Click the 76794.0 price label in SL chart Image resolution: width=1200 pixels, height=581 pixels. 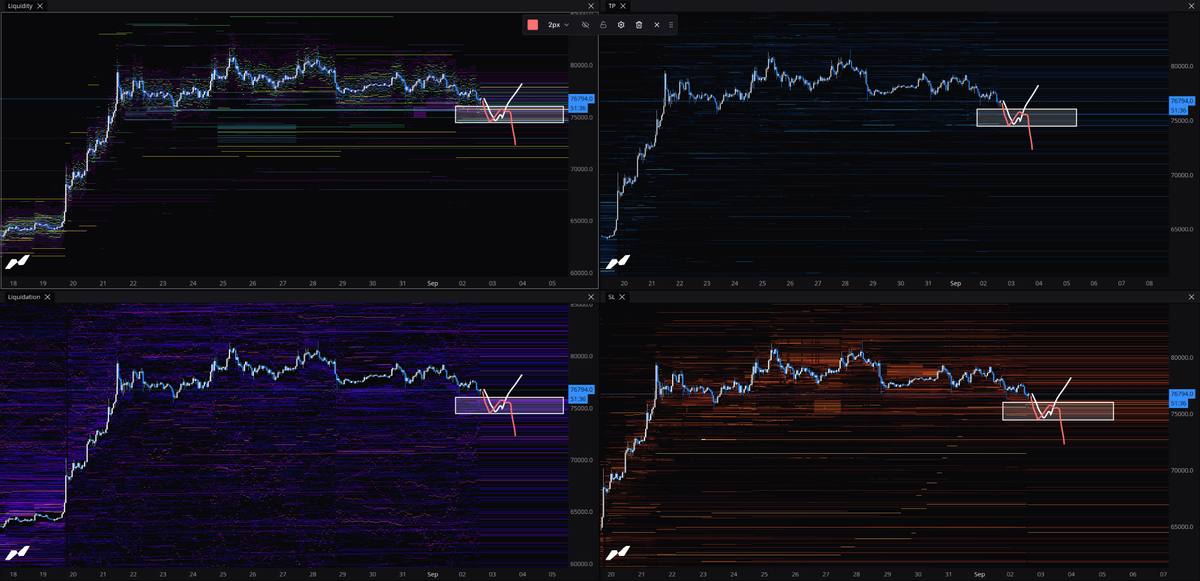(x=1181, y=394)
